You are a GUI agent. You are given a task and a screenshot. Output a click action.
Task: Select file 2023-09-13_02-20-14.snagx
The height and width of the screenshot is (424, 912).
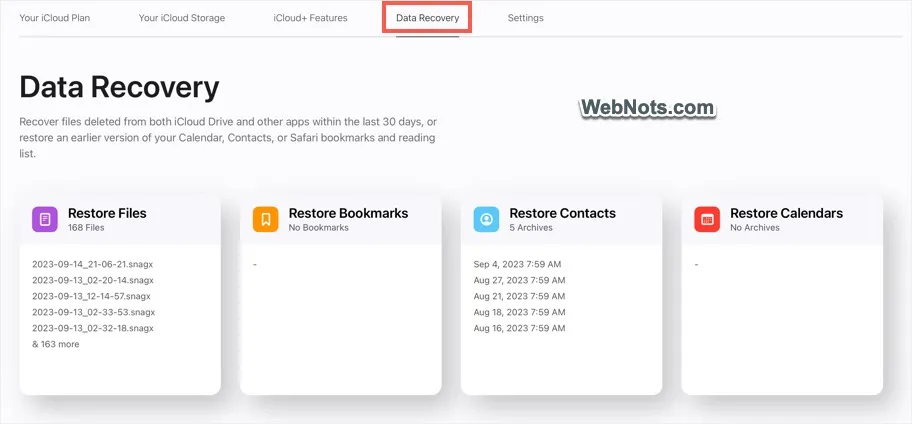pyautogui.click(x=92, y=280)
